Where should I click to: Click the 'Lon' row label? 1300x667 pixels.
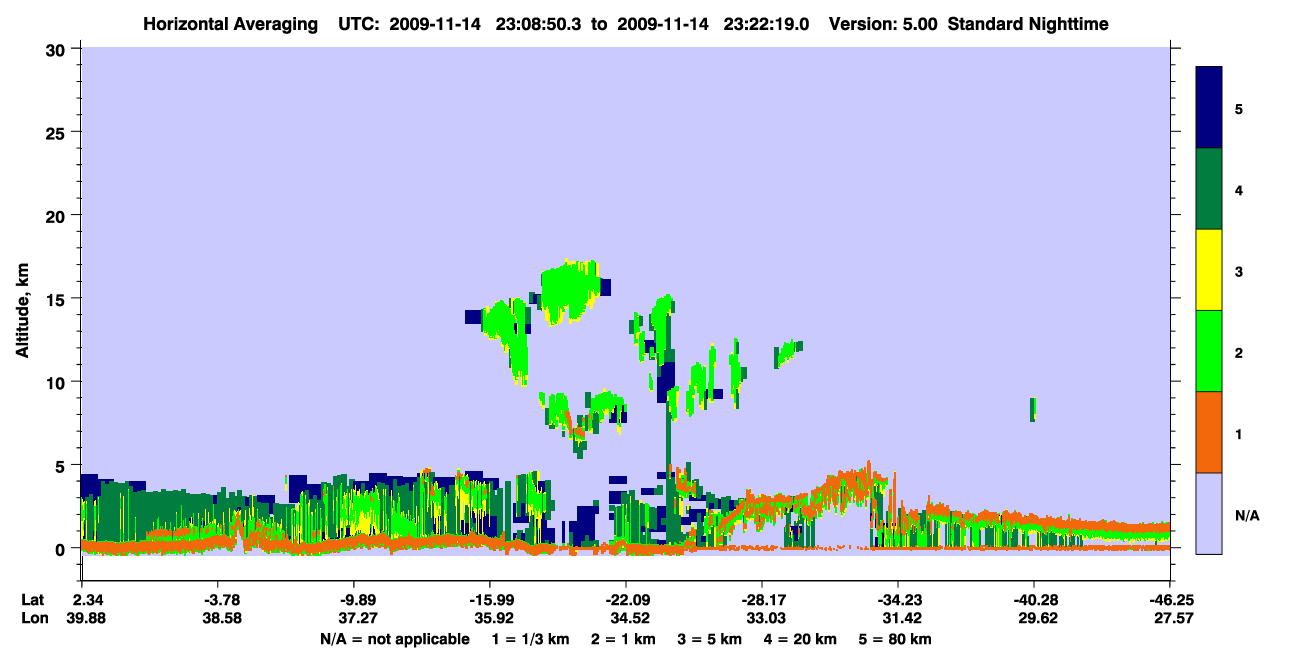33,618
